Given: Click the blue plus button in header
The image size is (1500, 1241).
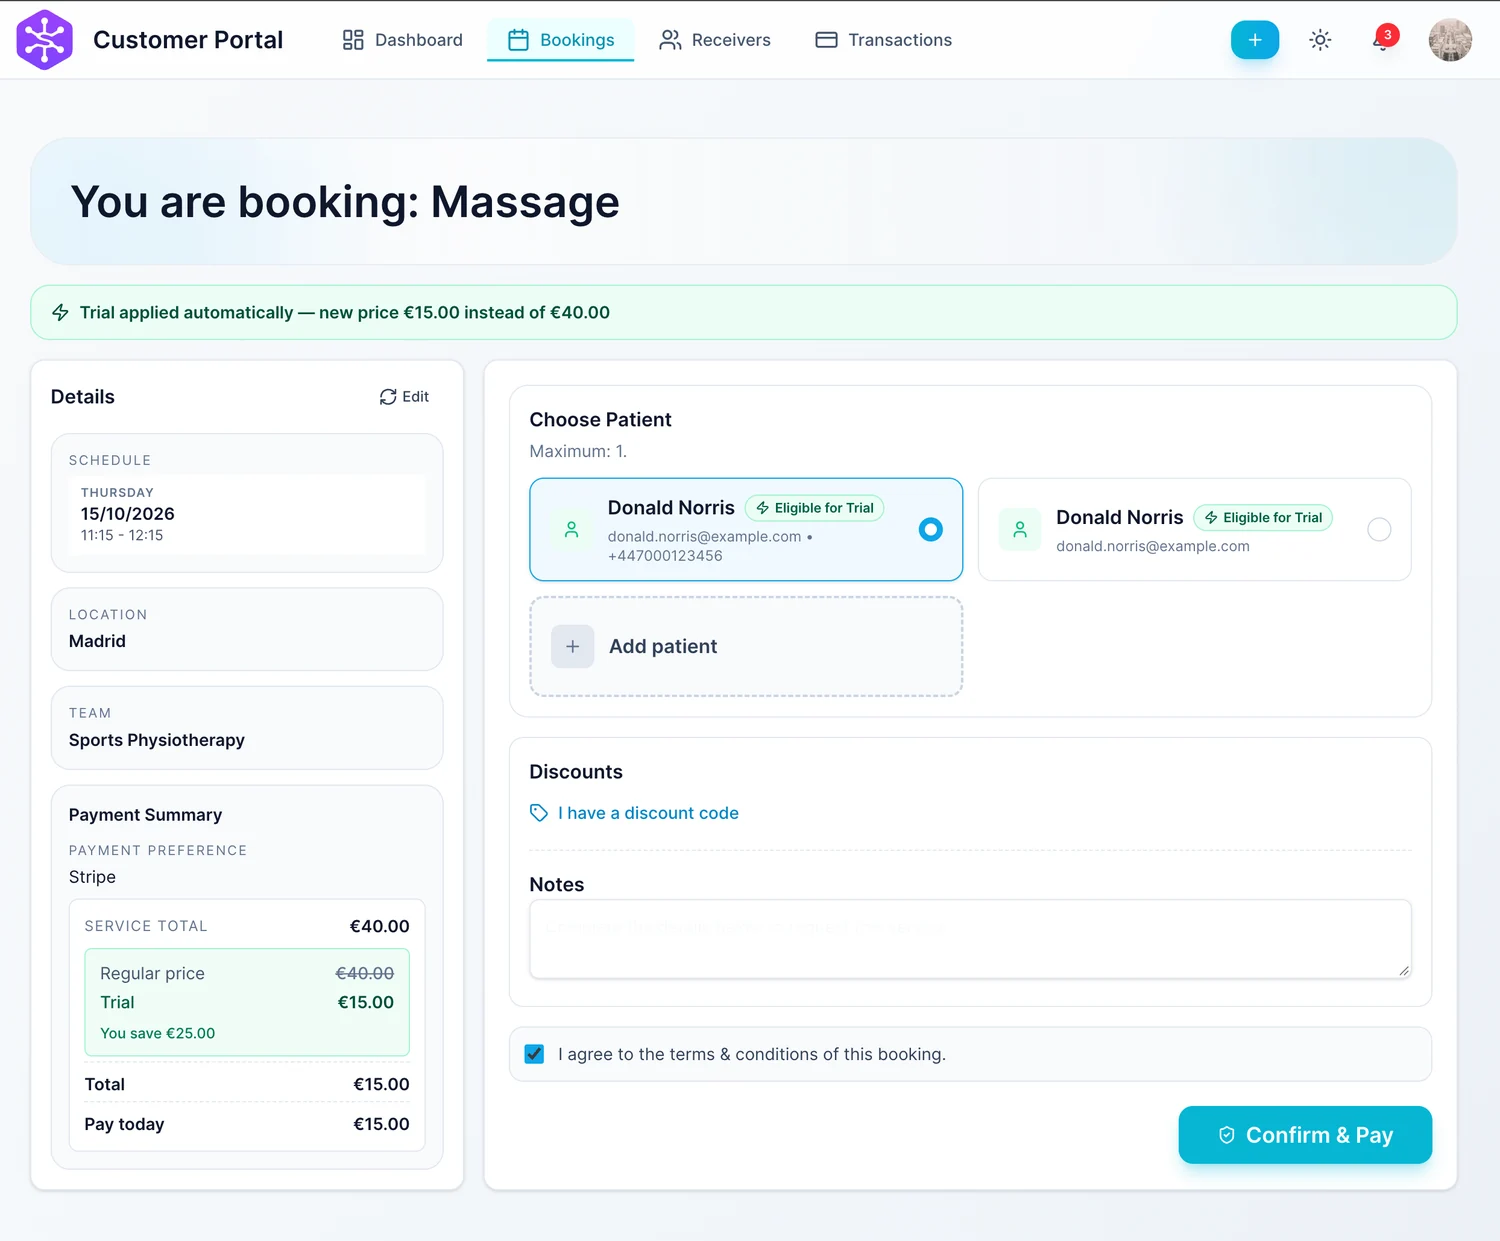Looking at the screenshot, I should pyautogui.click(x=1255, y=40).
